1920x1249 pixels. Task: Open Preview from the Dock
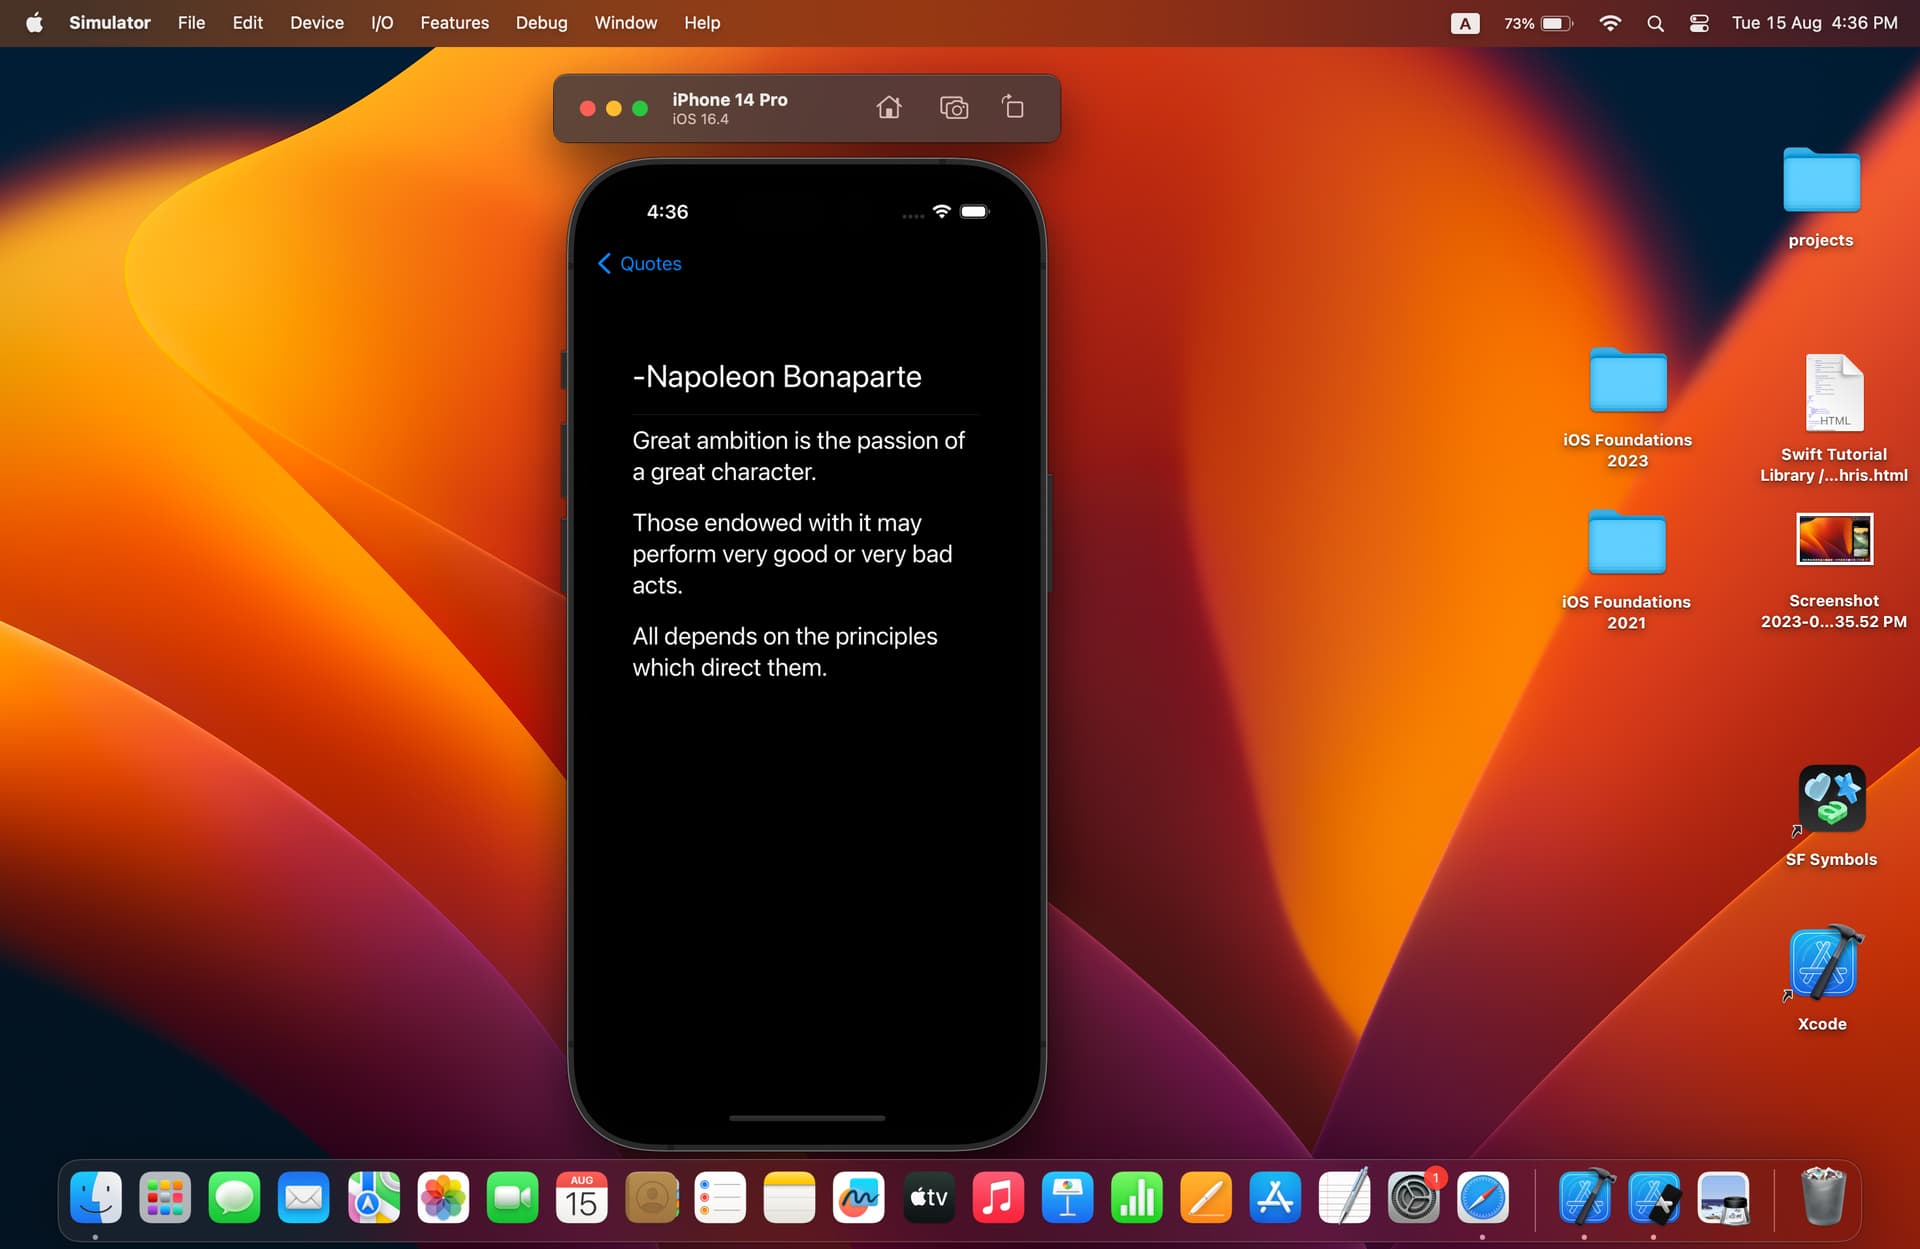[x=1723, y=1197]
